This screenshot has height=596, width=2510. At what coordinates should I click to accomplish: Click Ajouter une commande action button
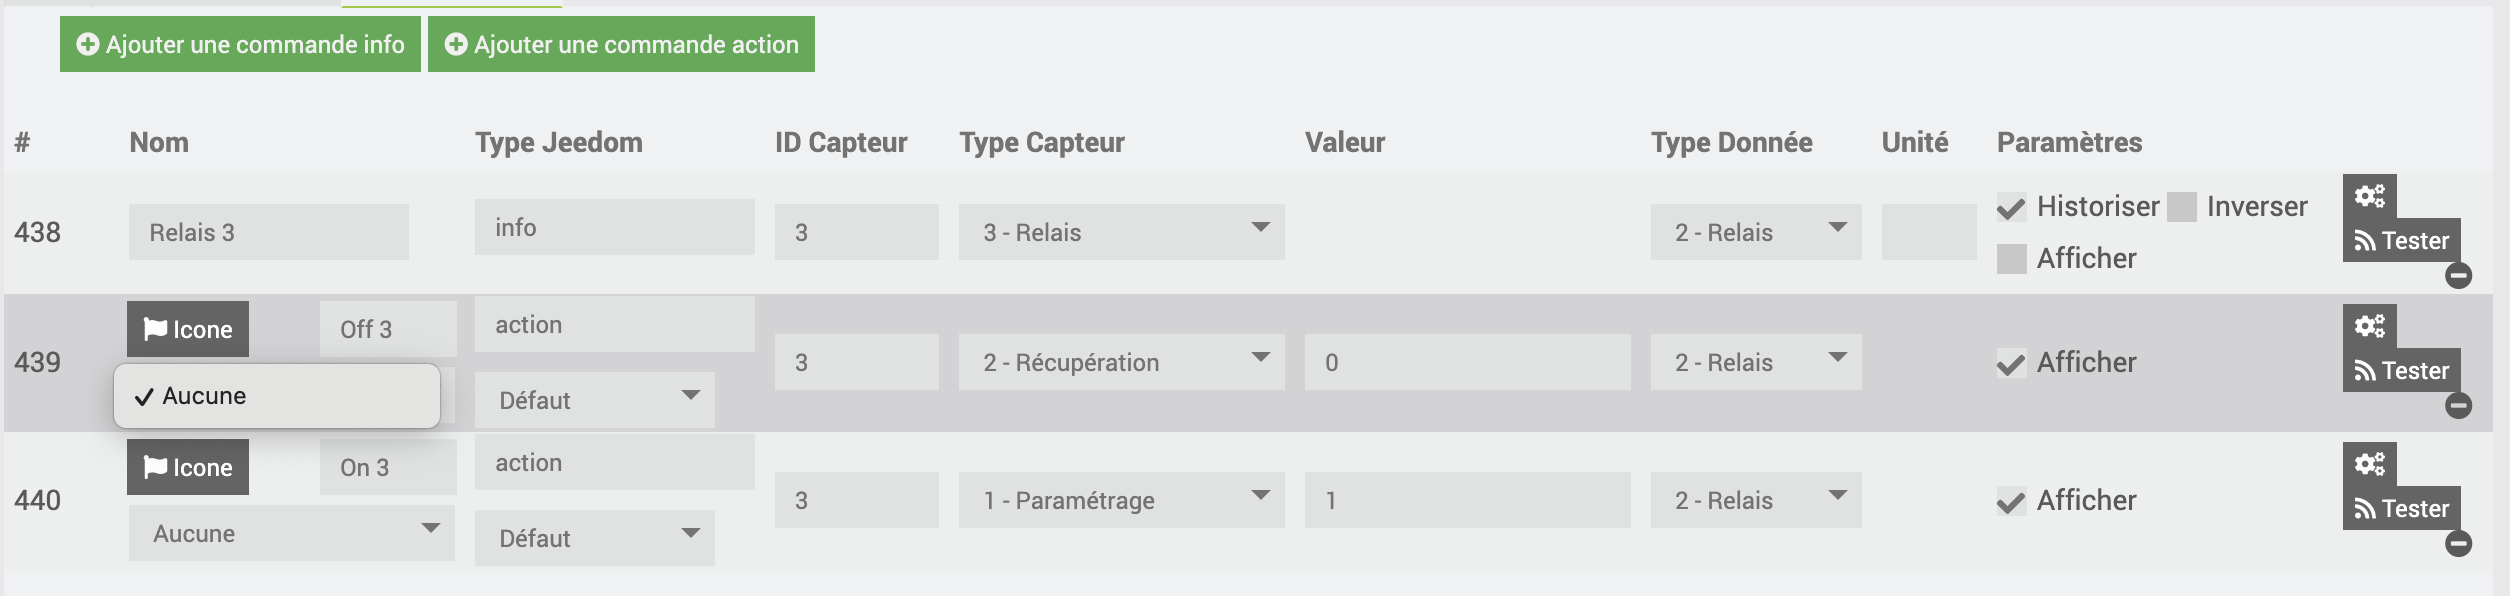click(621, 44)
